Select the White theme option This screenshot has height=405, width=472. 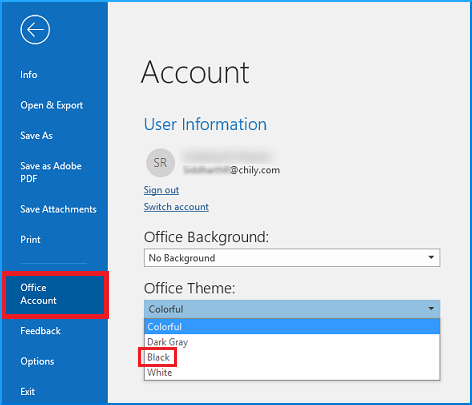point(292,372)
